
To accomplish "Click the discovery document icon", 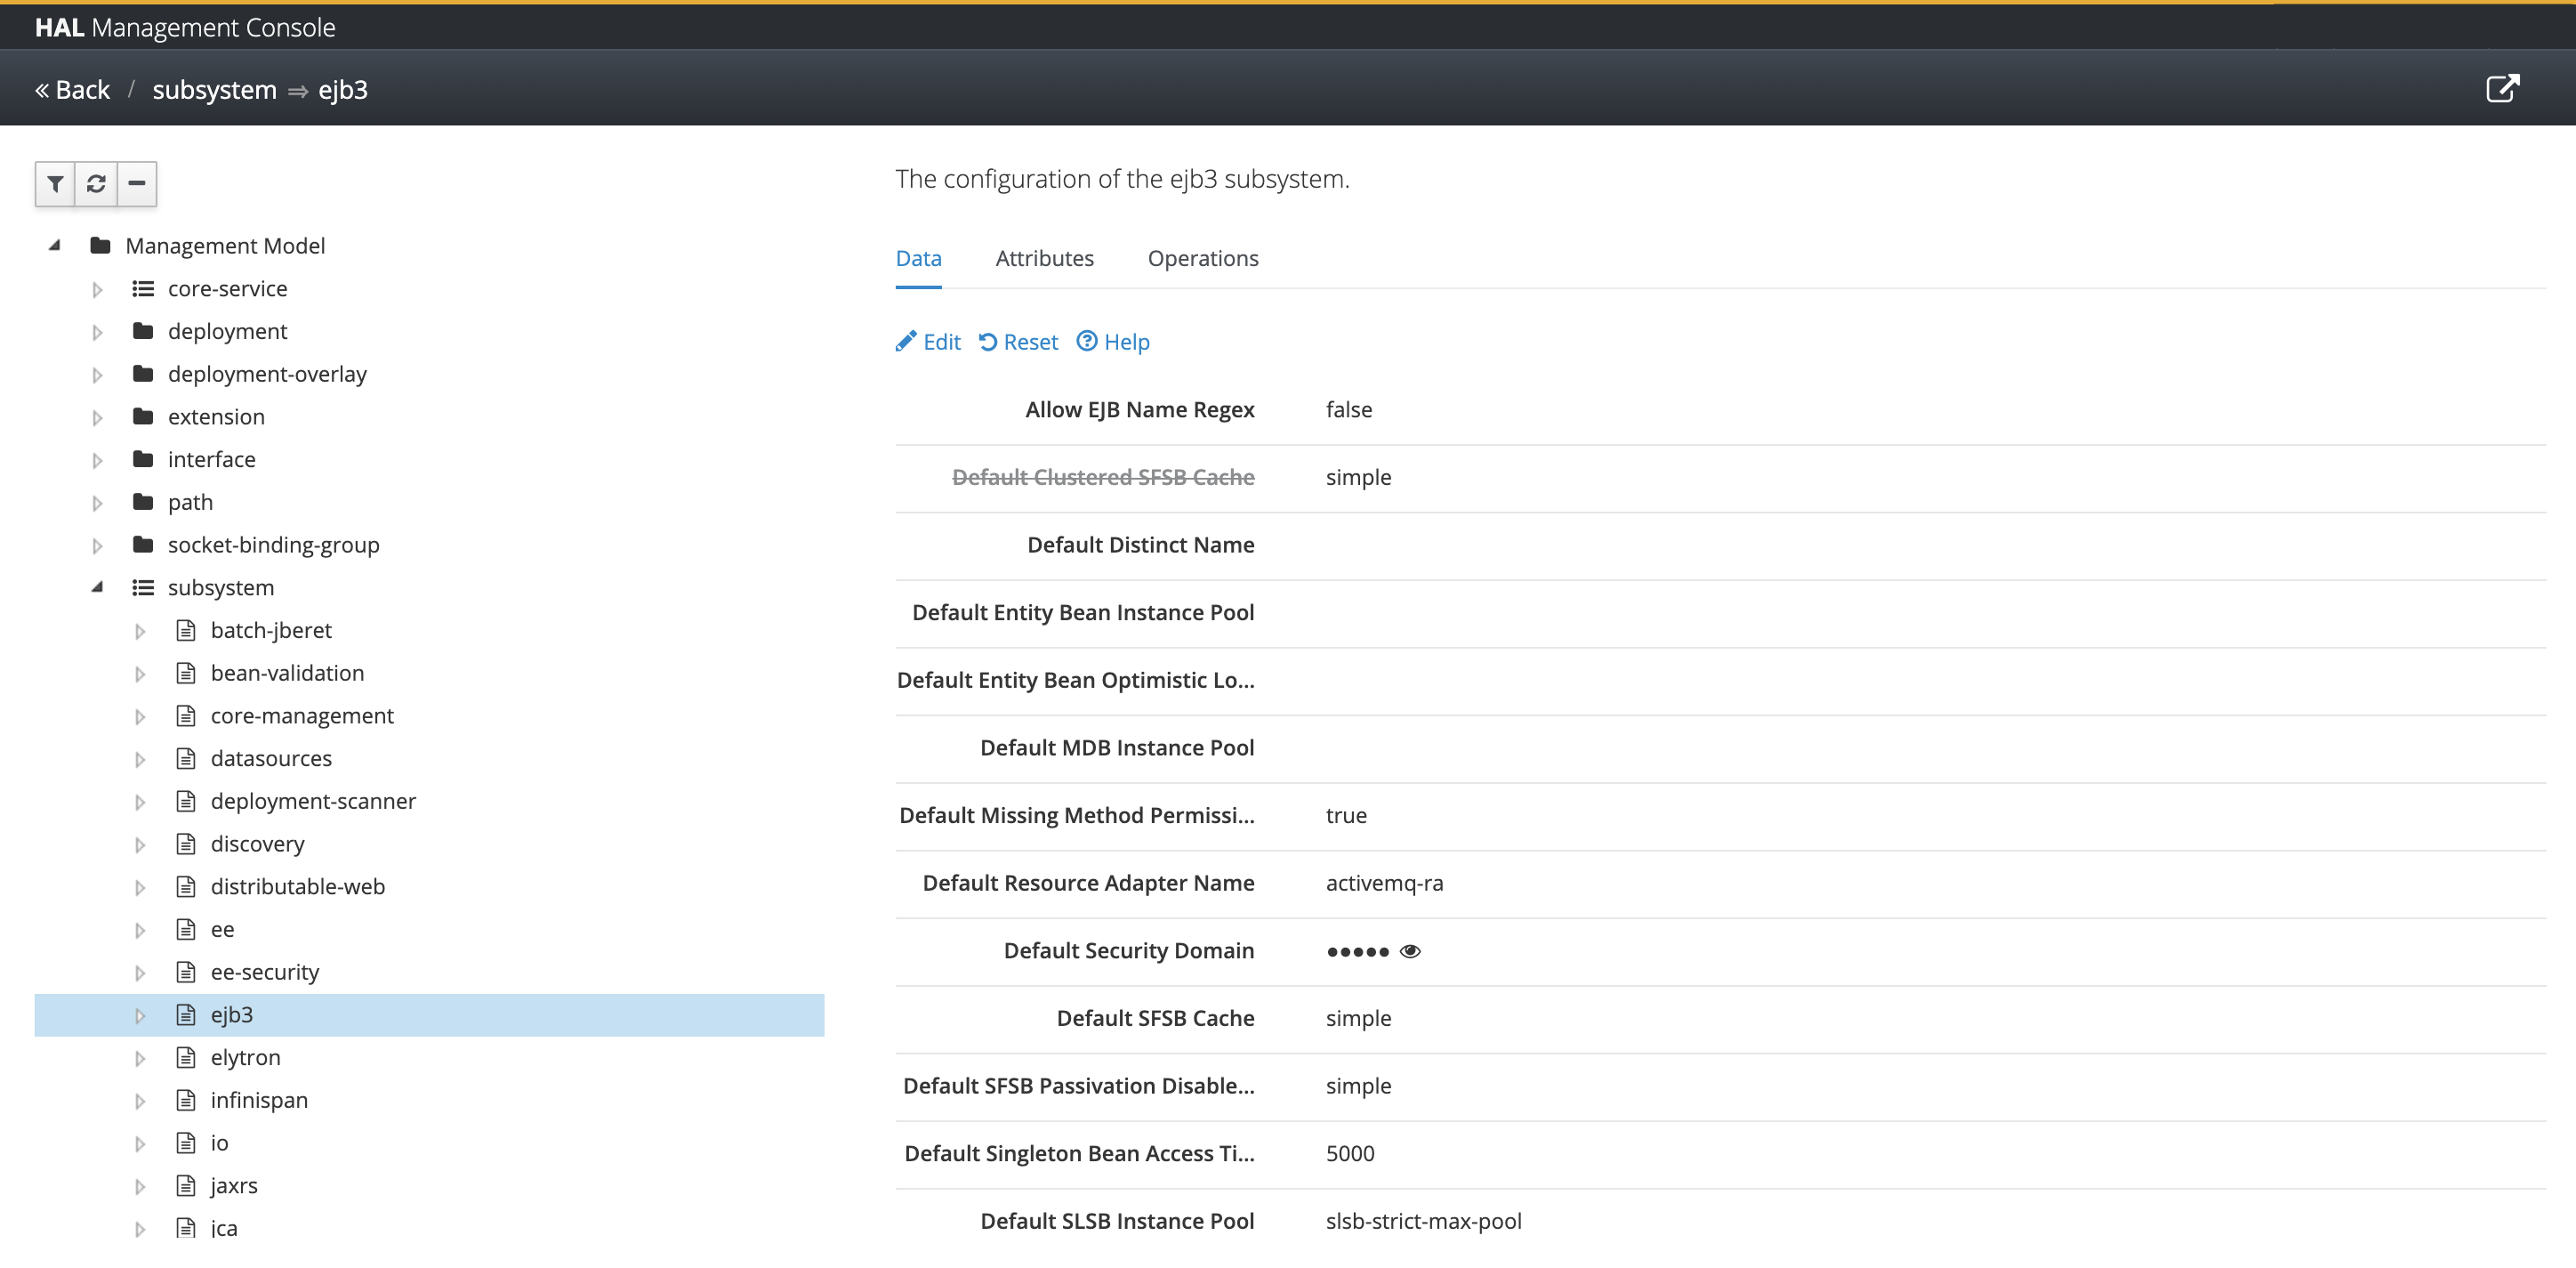I will (x=186, y=844).
